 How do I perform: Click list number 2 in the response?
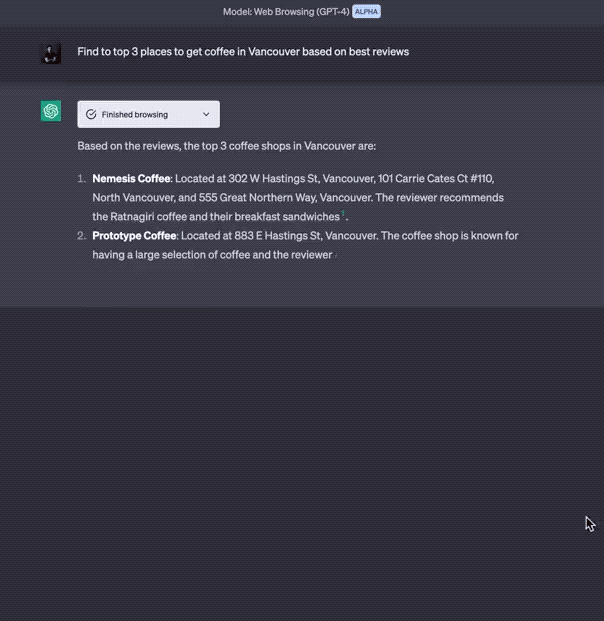[82, 236]
